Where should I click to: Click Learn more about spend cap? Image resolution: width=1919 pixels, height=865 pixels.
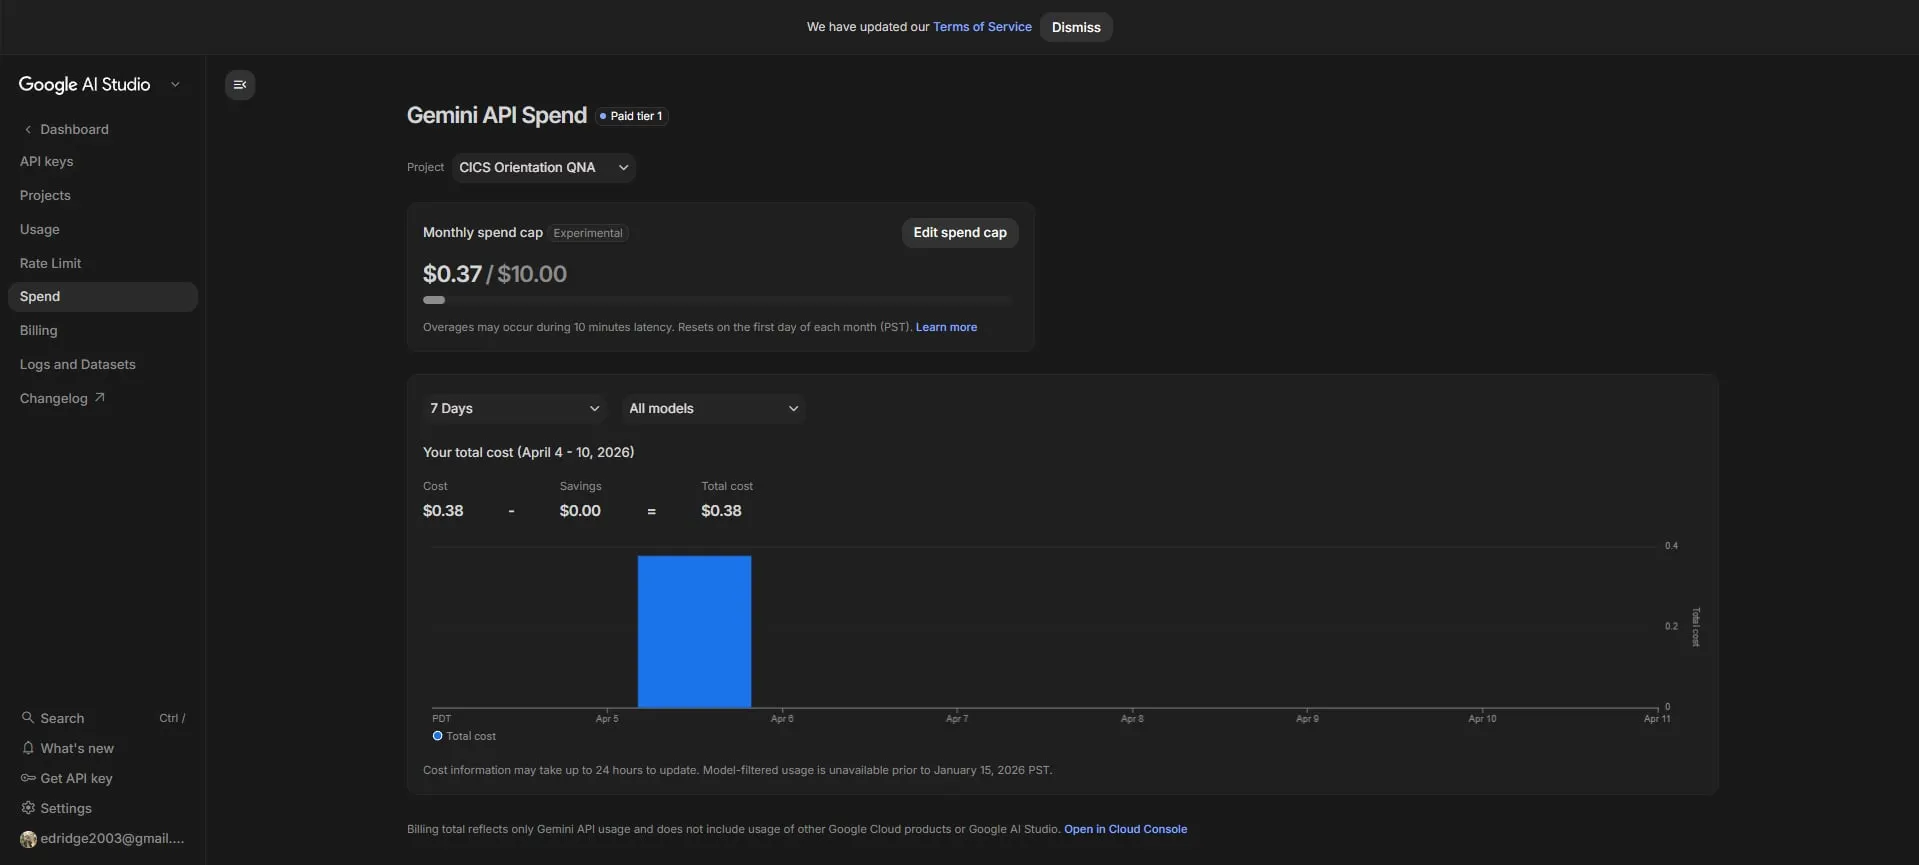click(x=946, y=327)
